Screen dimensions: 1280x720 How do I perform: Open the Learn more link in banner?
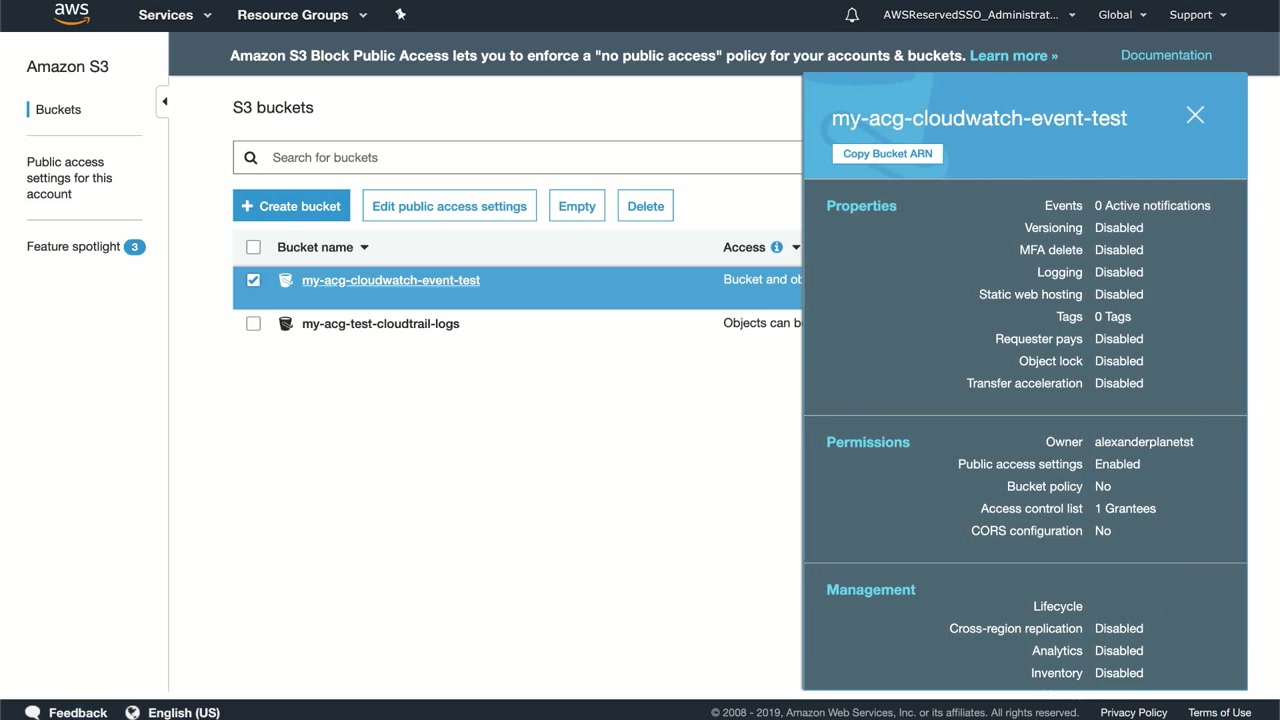[1013, 56]
